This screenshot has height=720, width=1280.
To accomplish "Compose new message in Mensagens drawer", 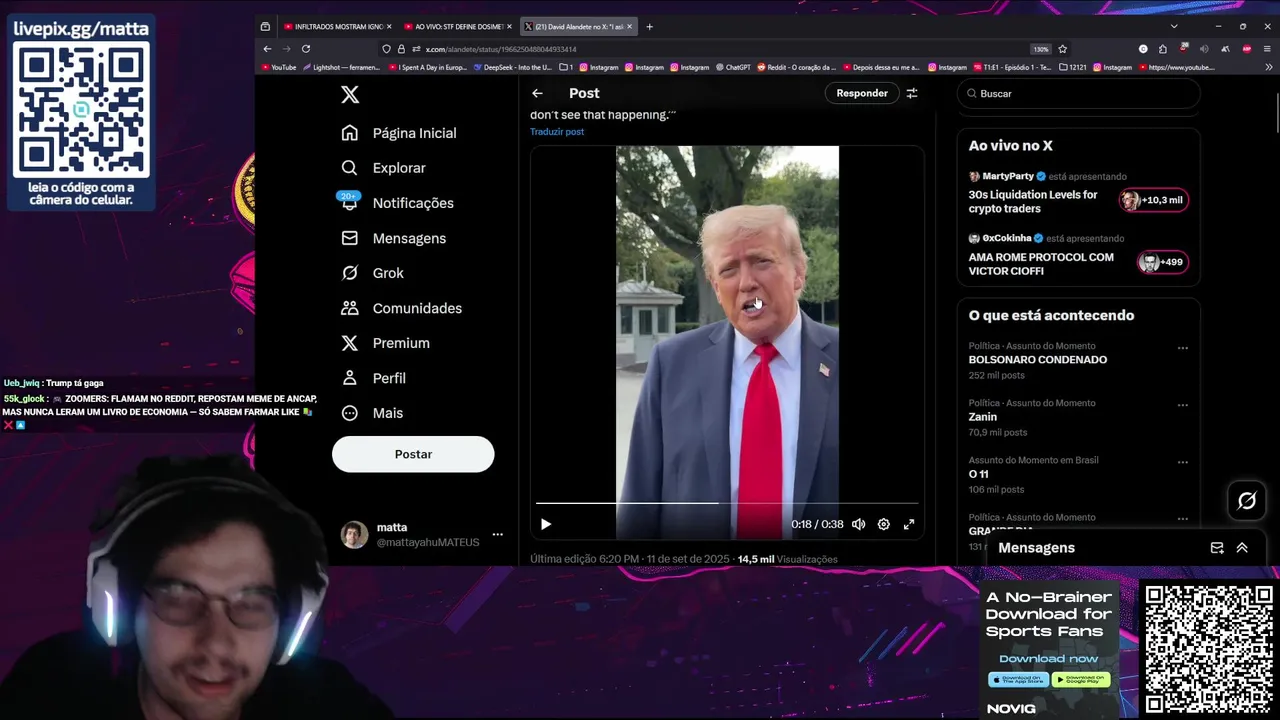I will [x=1217, y=548].
